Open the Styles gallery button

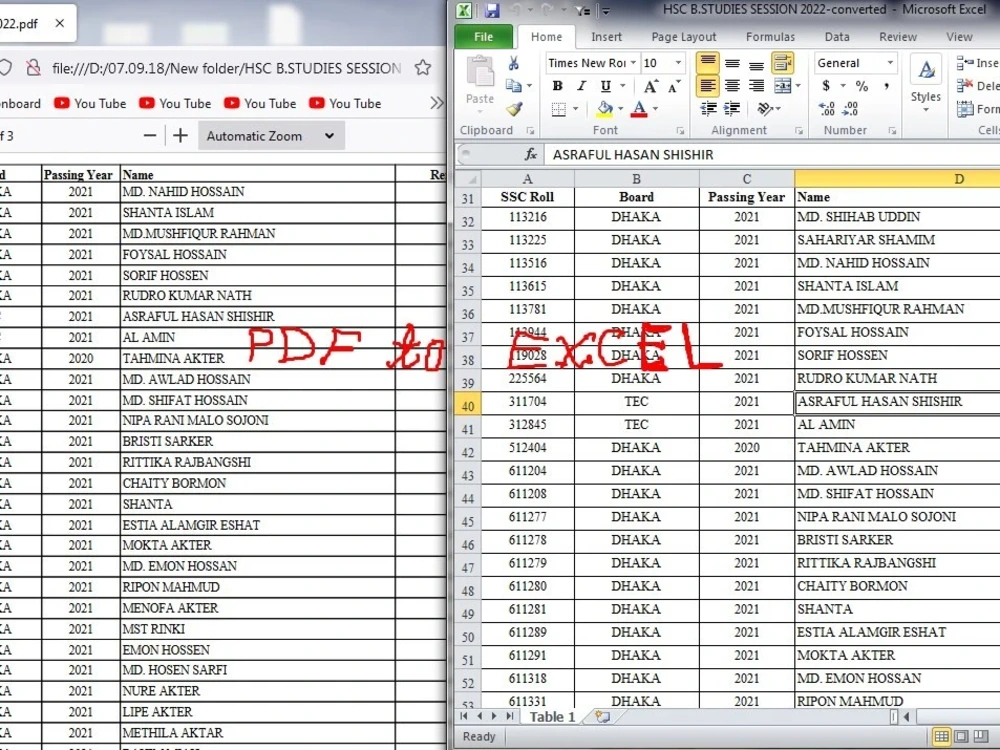[925, 85]
